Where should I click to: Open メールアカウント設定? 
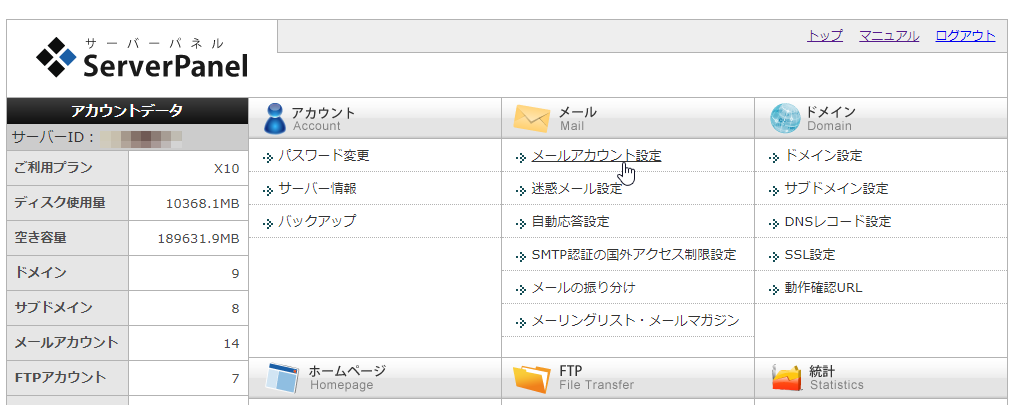coord(596,155)
